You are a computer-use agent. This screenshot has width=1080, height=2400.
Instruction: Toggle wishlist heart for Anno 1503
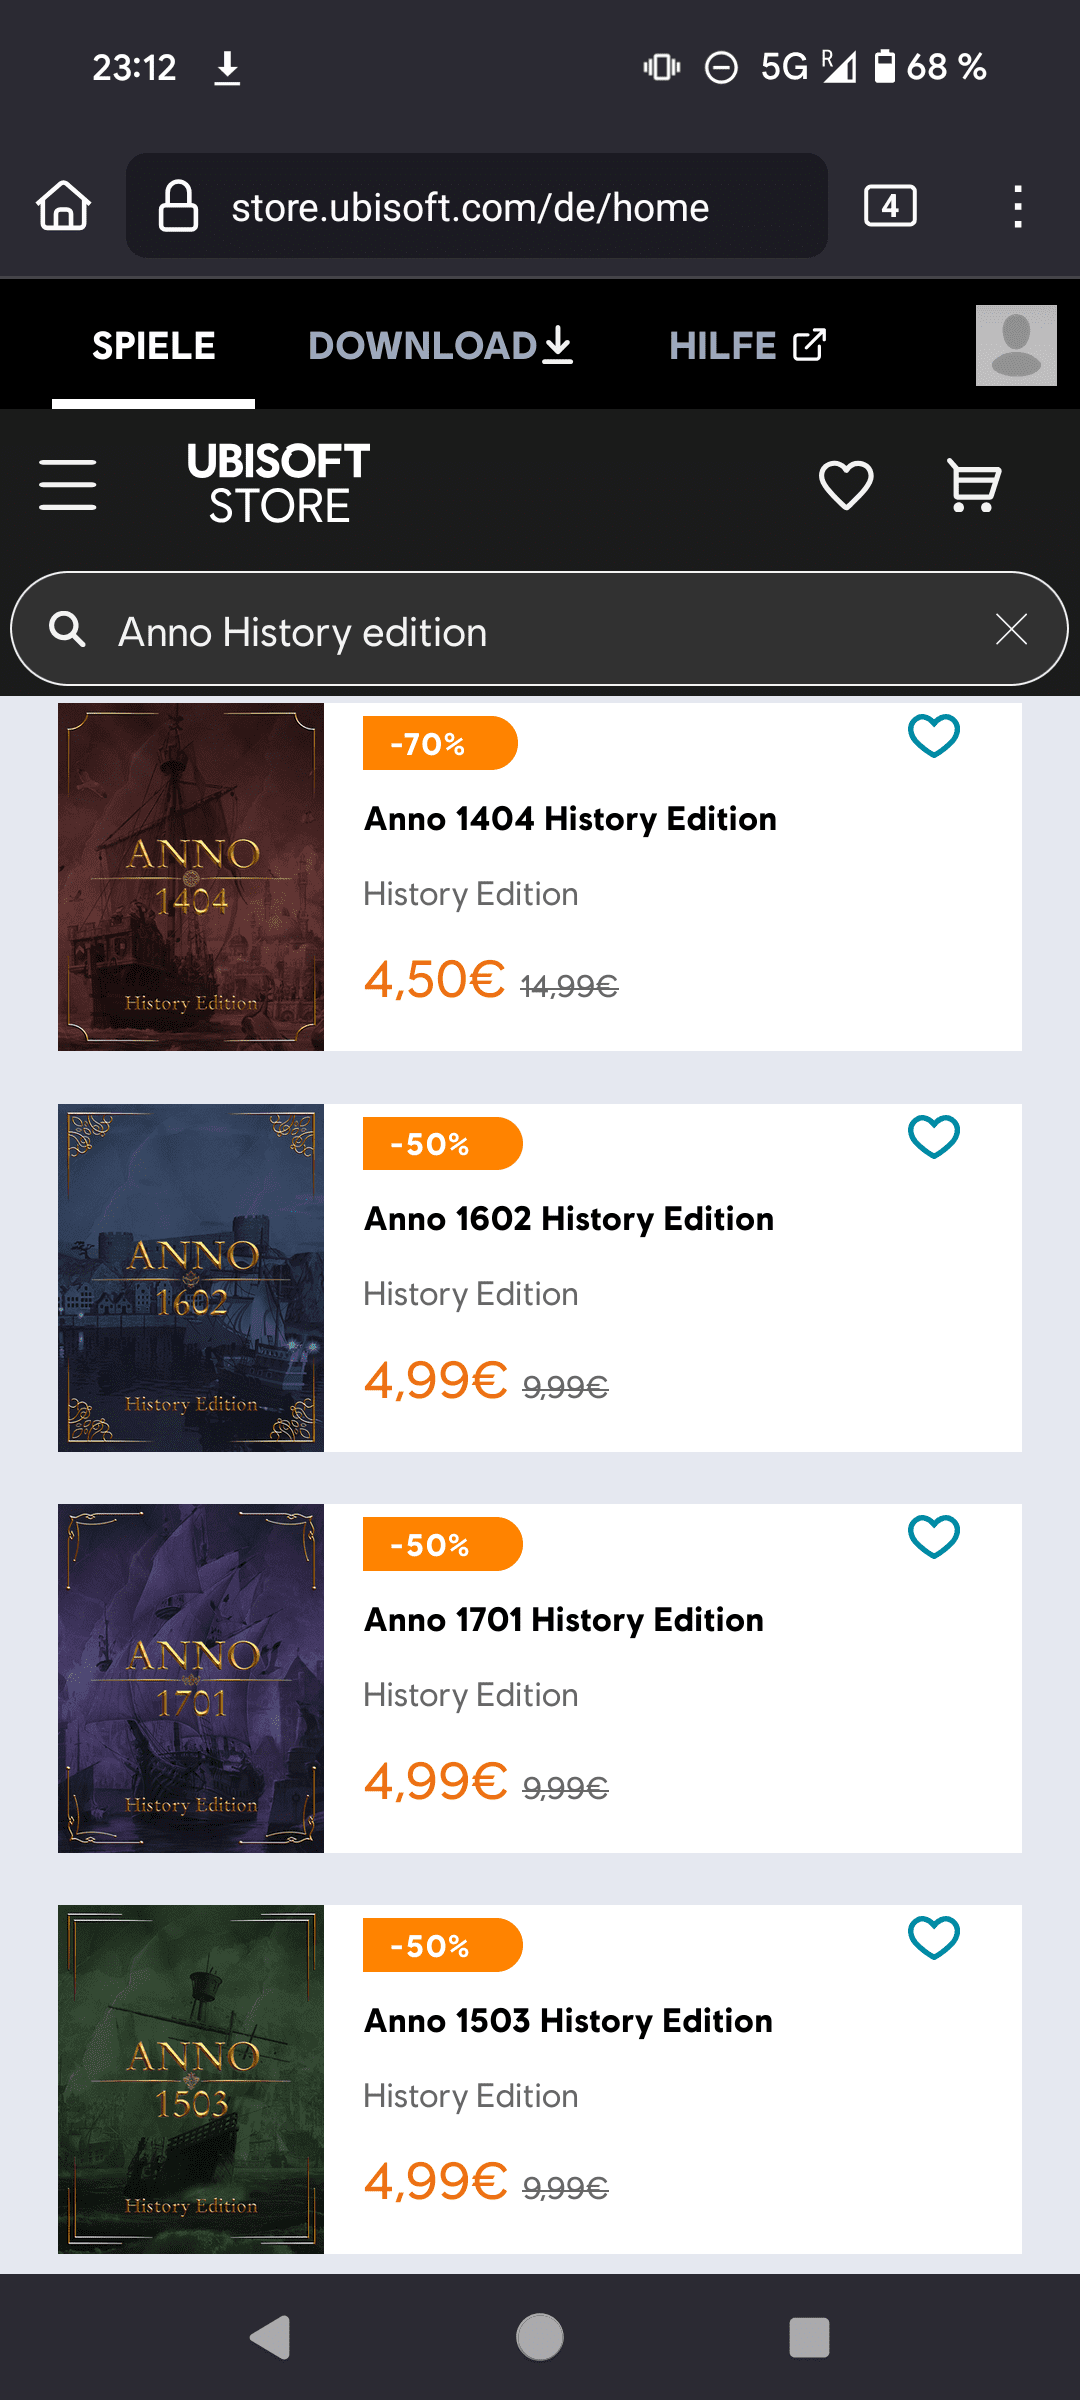[934, 1938]
